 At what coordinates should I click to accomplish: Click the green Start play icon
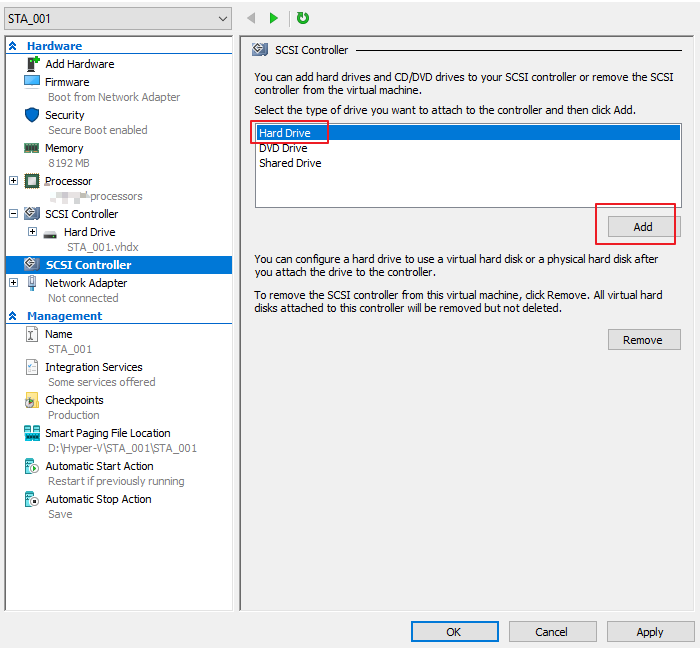tap(274, 18)
